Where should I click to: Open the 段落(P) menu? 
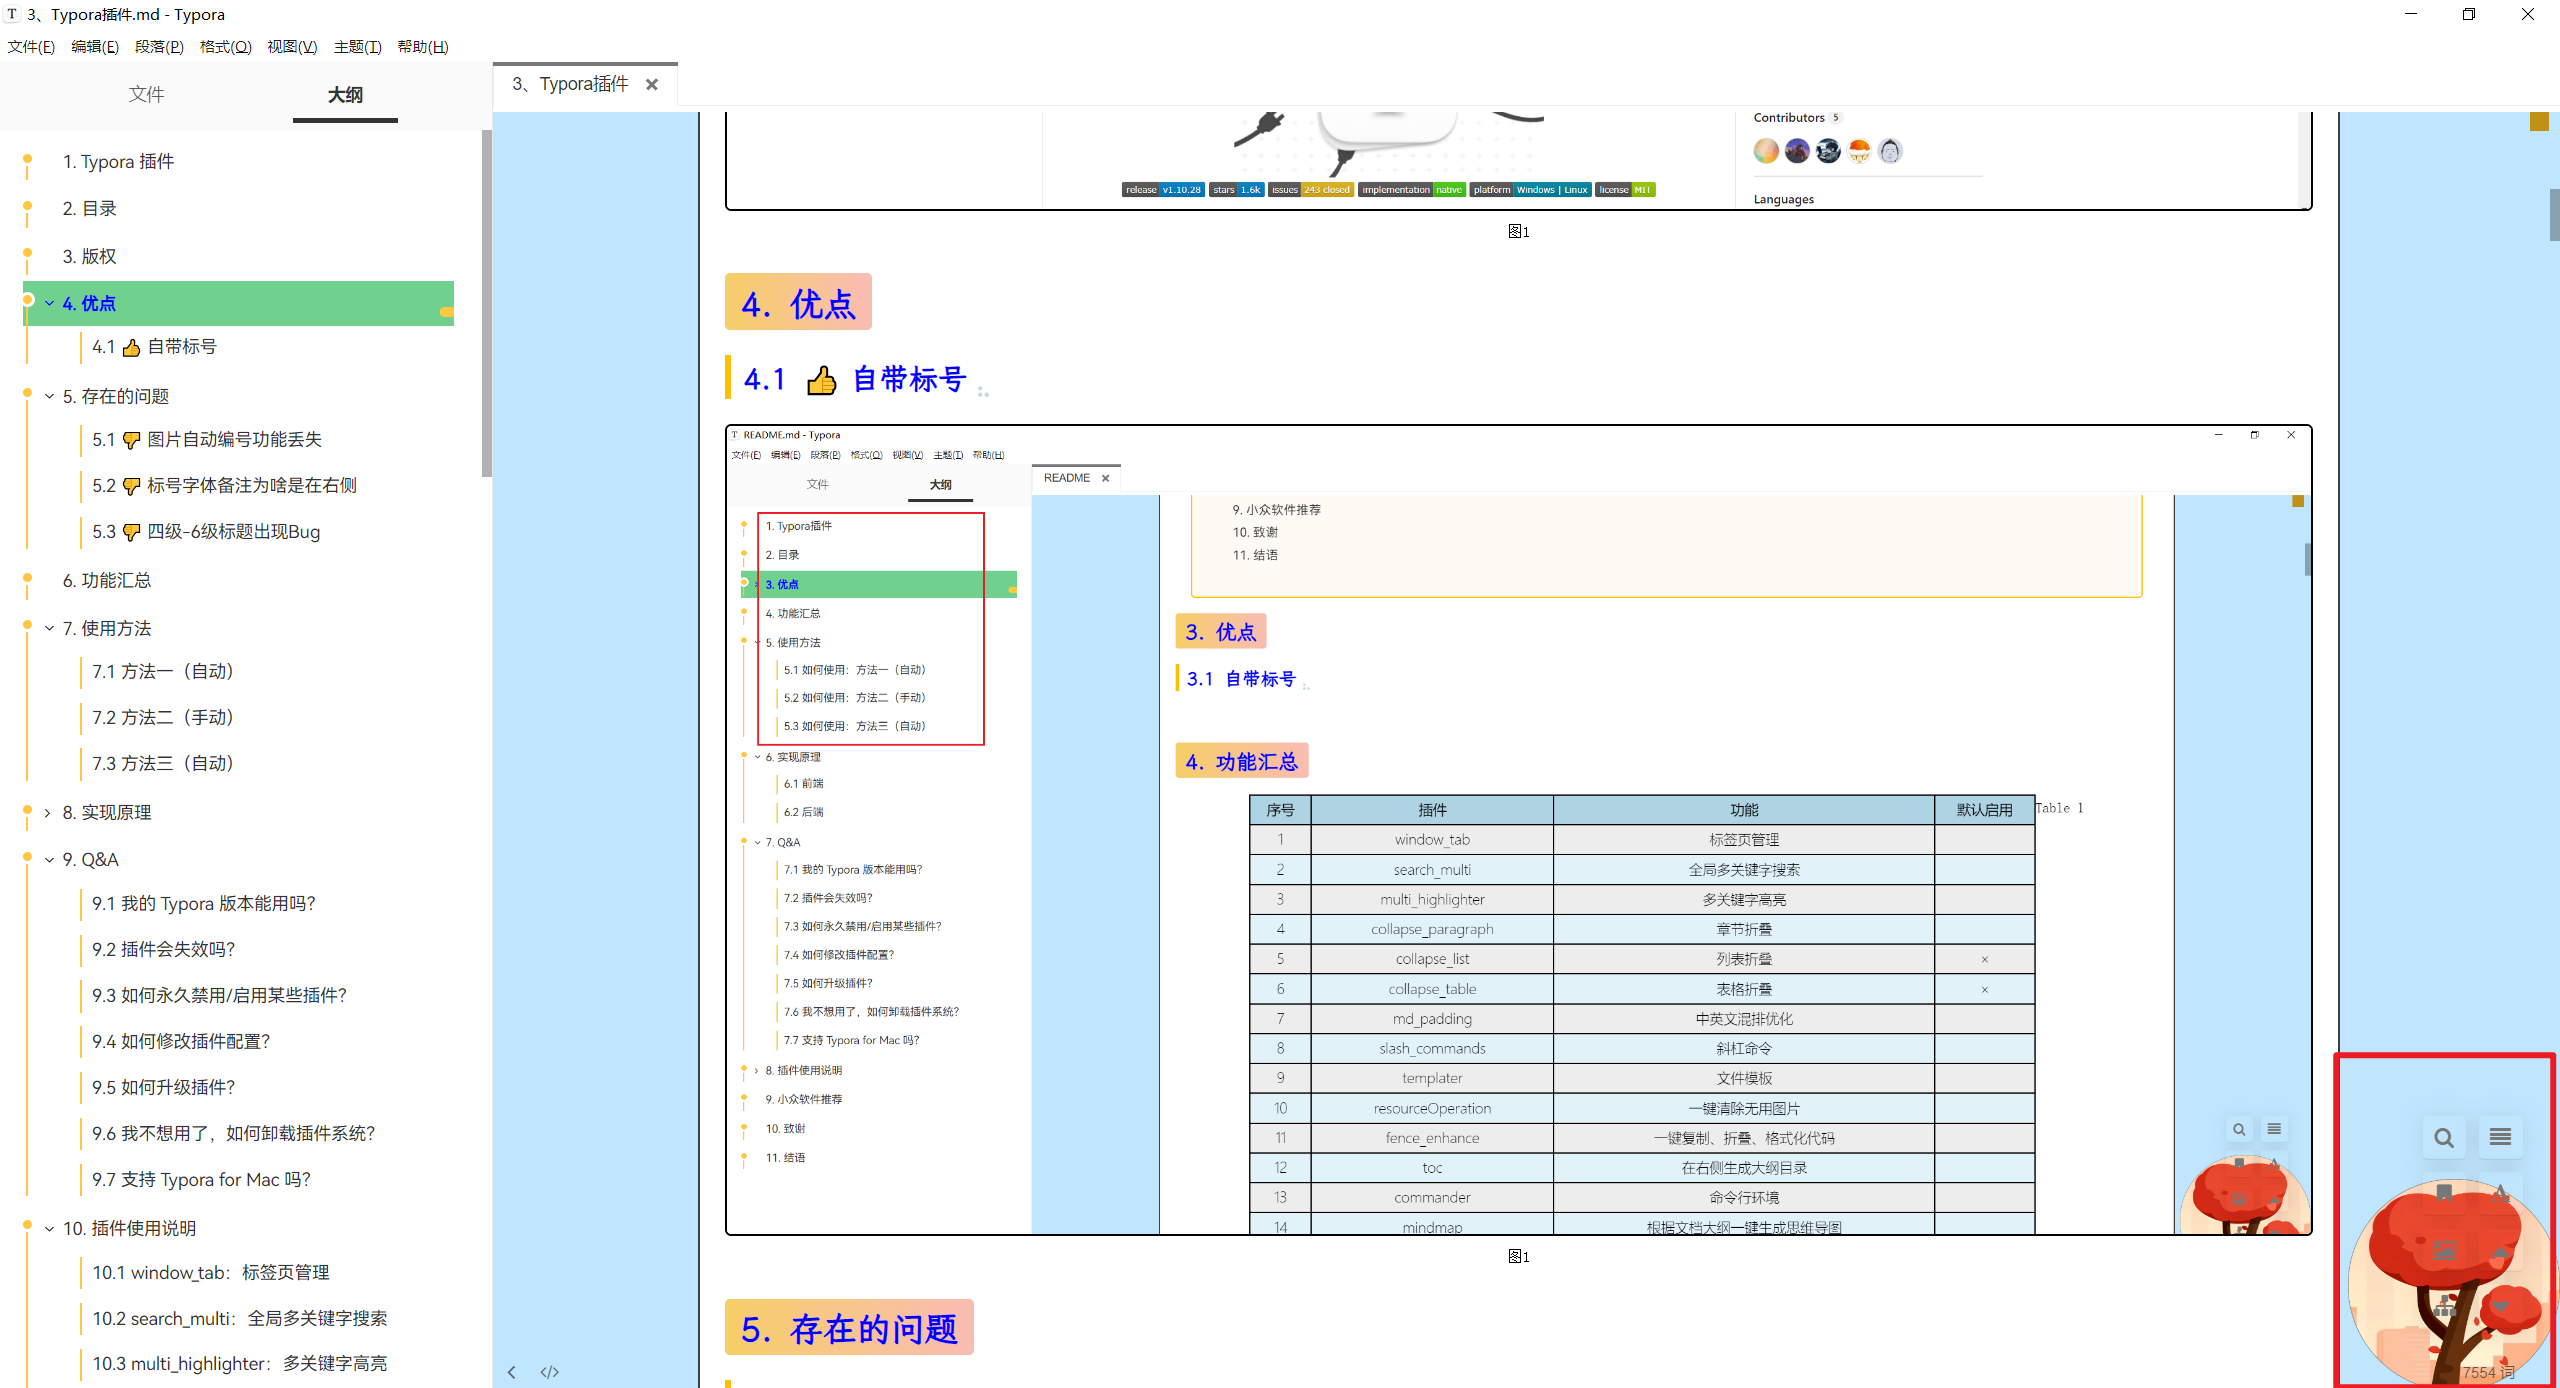pos(159,47)
